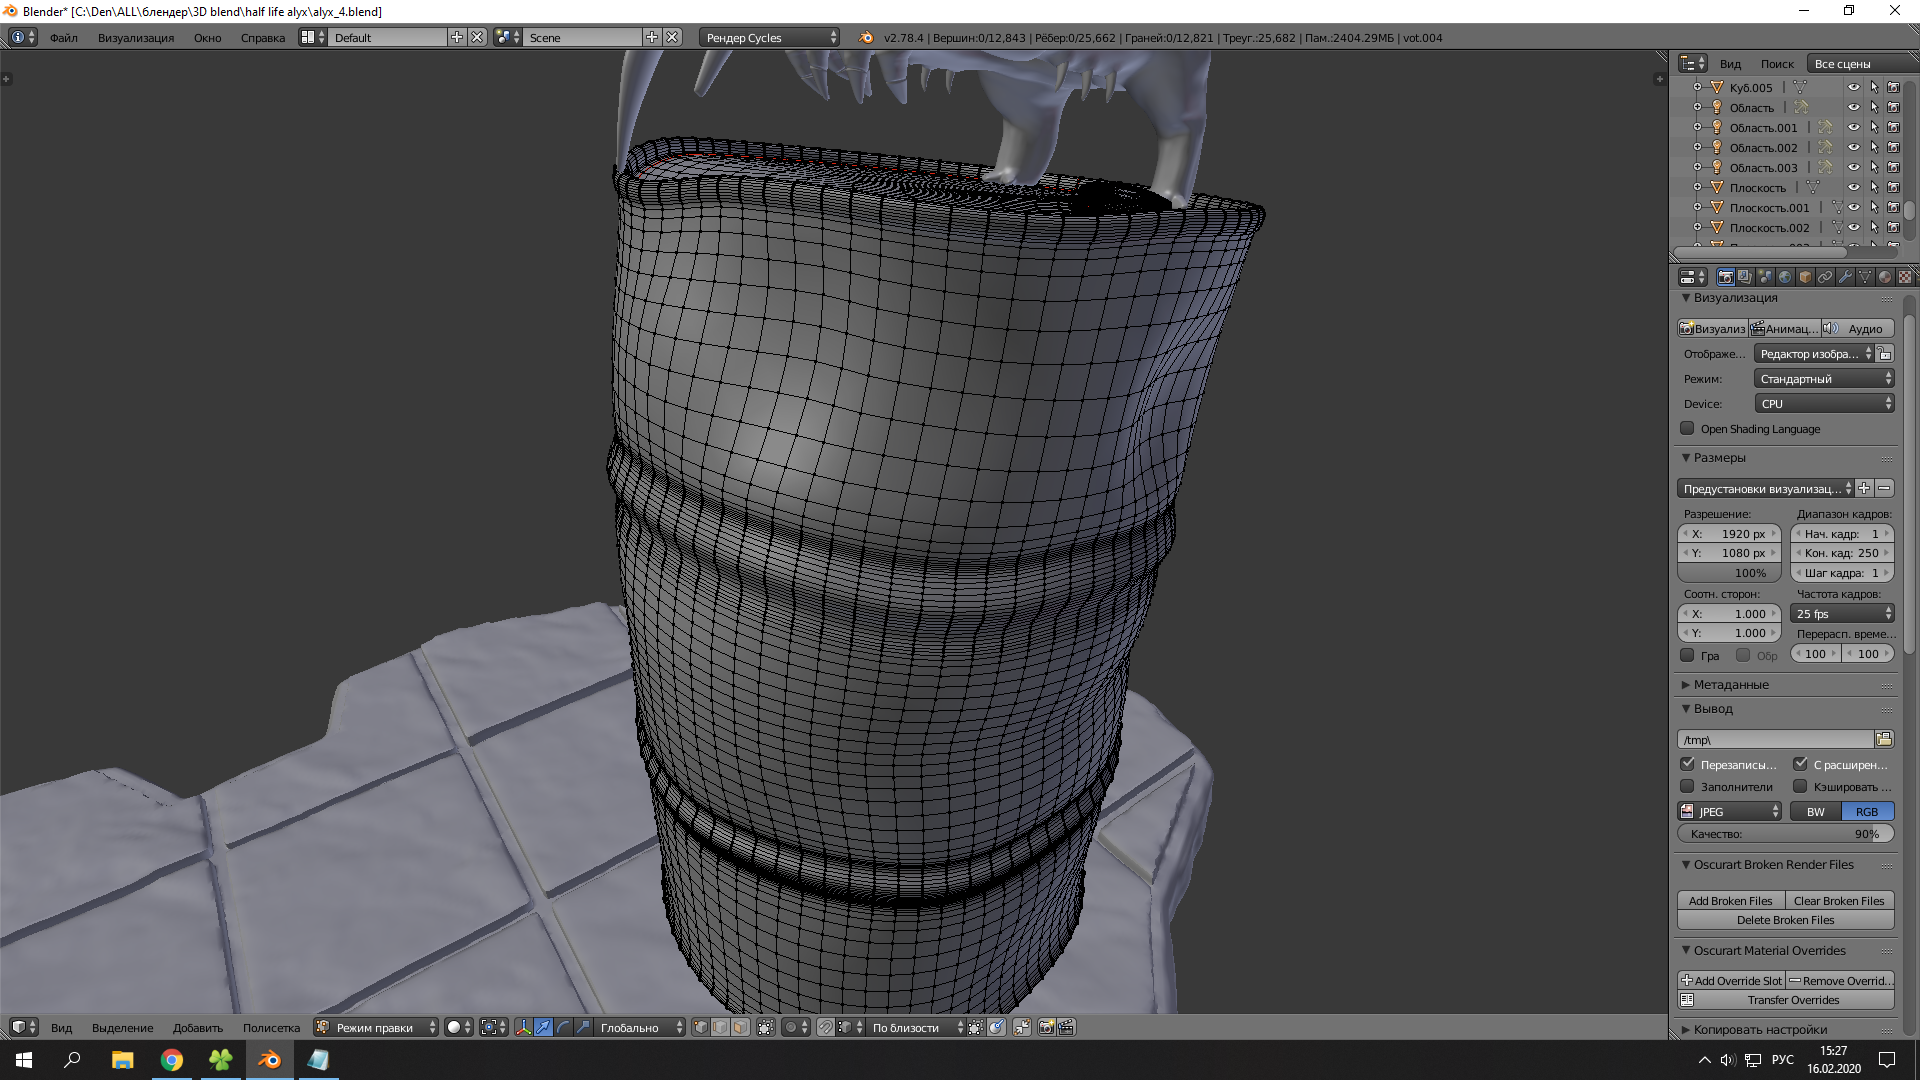Click the snap magnet icon
This screenshot has width=1920, height=1080.
(825, 1027)
